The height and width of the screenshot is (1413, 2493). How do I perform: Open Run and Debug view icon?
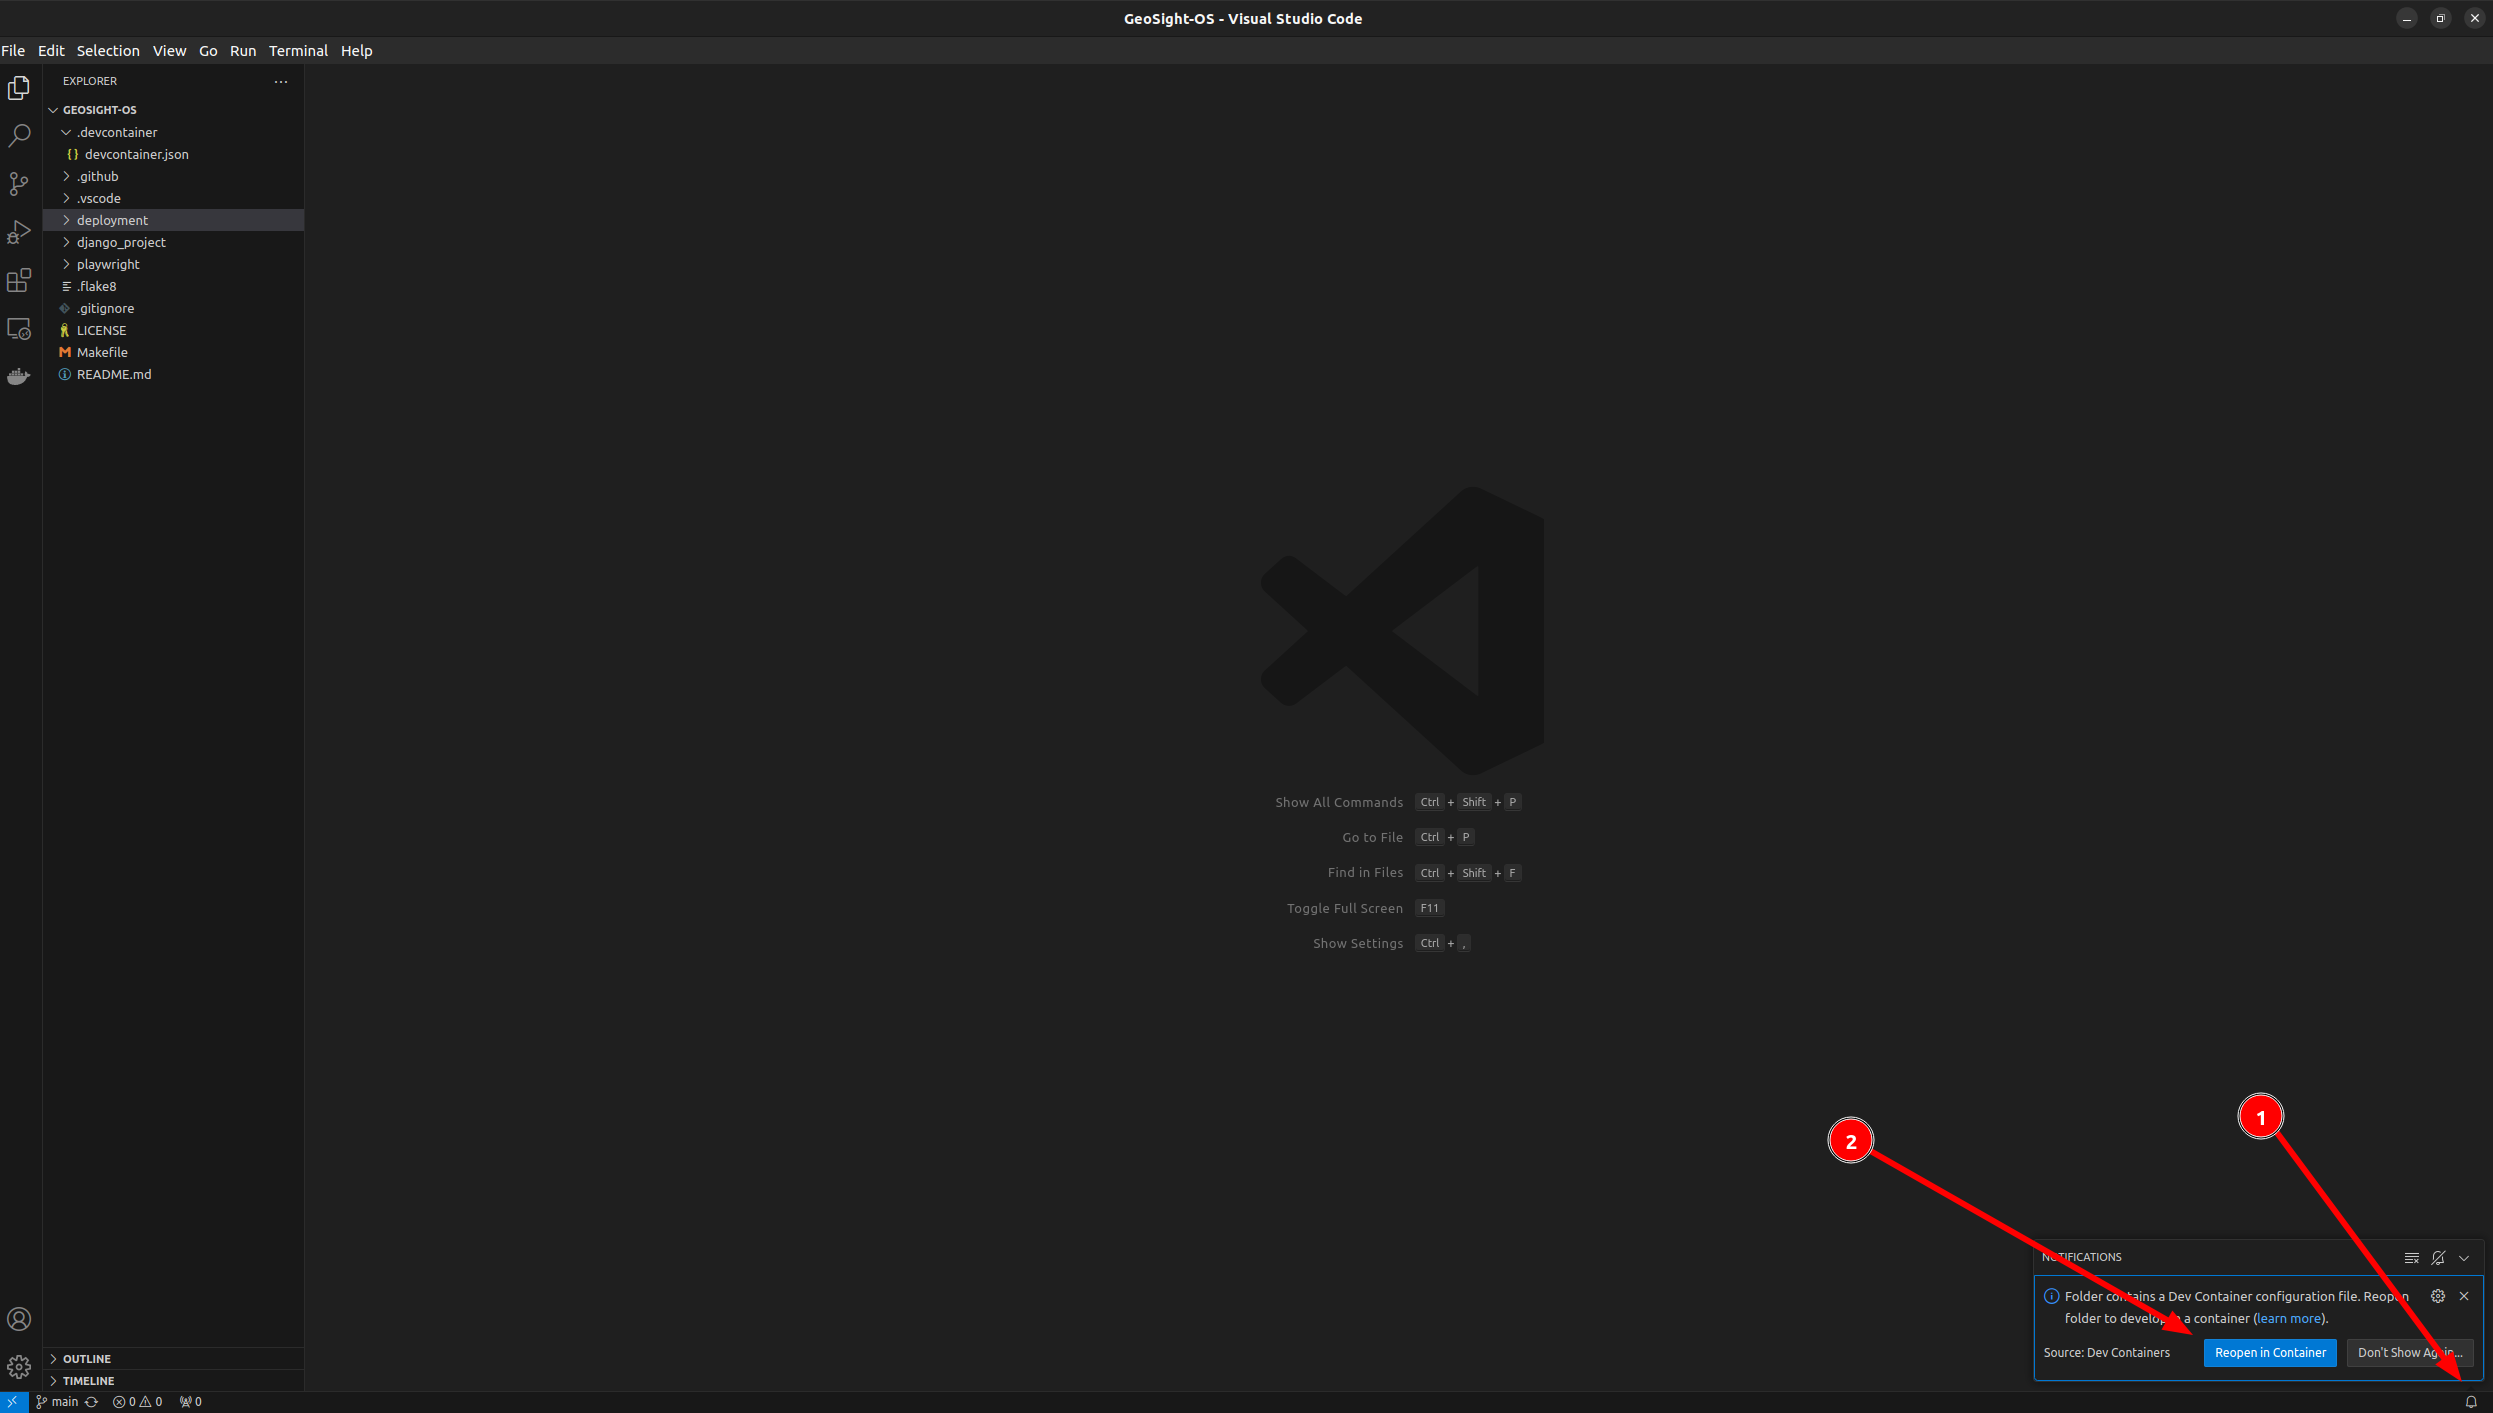click(x=19, y=232)
